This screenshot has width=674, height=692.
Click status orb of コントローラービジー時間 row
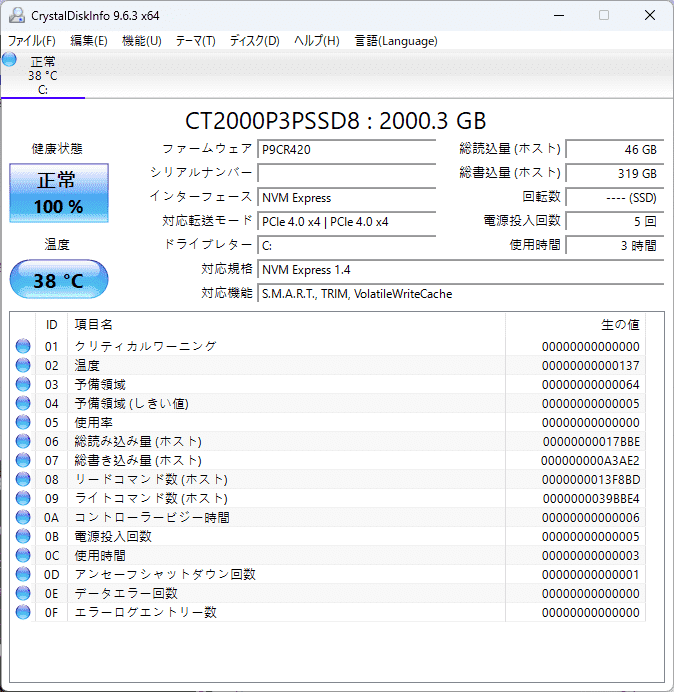[23, 517]
